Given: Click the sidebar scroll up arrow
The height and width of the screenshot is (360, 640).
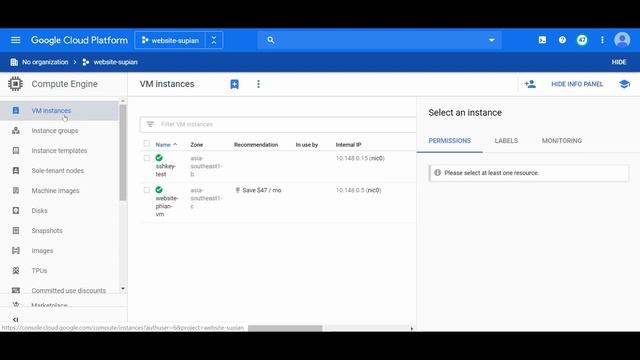Looking at the screenshot, I should click(123, 101).
